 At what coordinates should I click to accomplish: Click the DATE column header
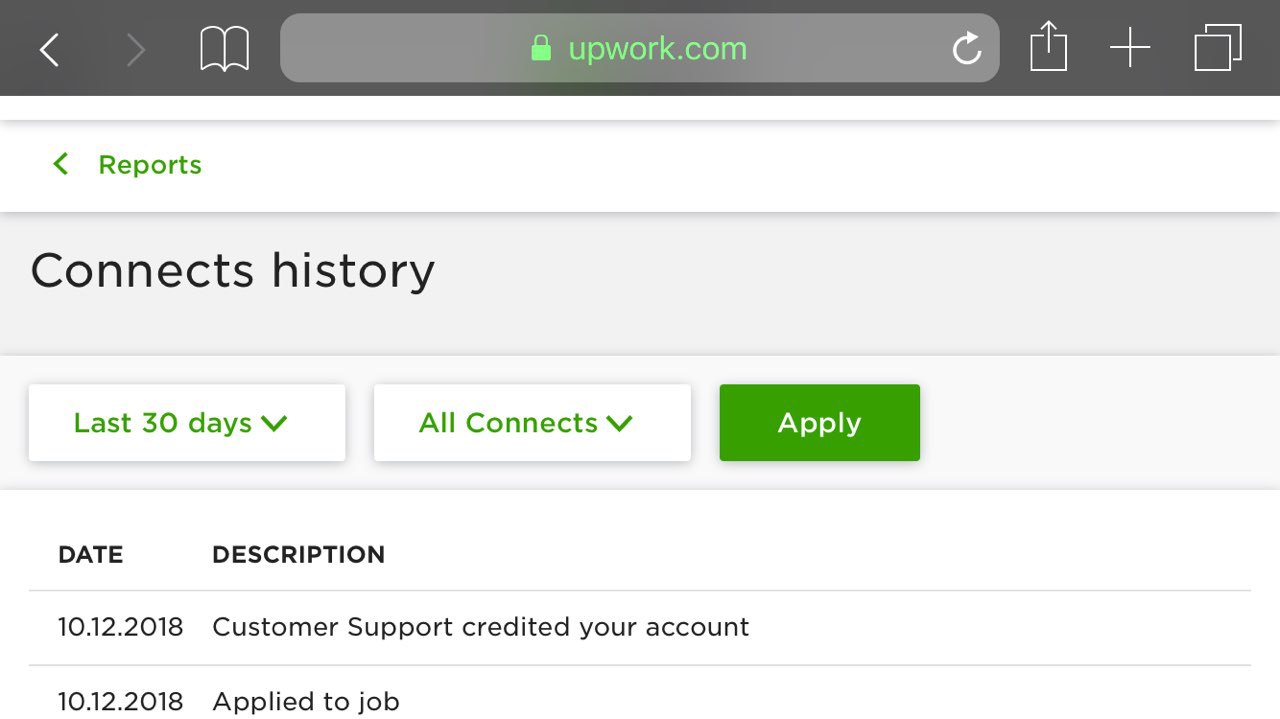pos(90,555)
